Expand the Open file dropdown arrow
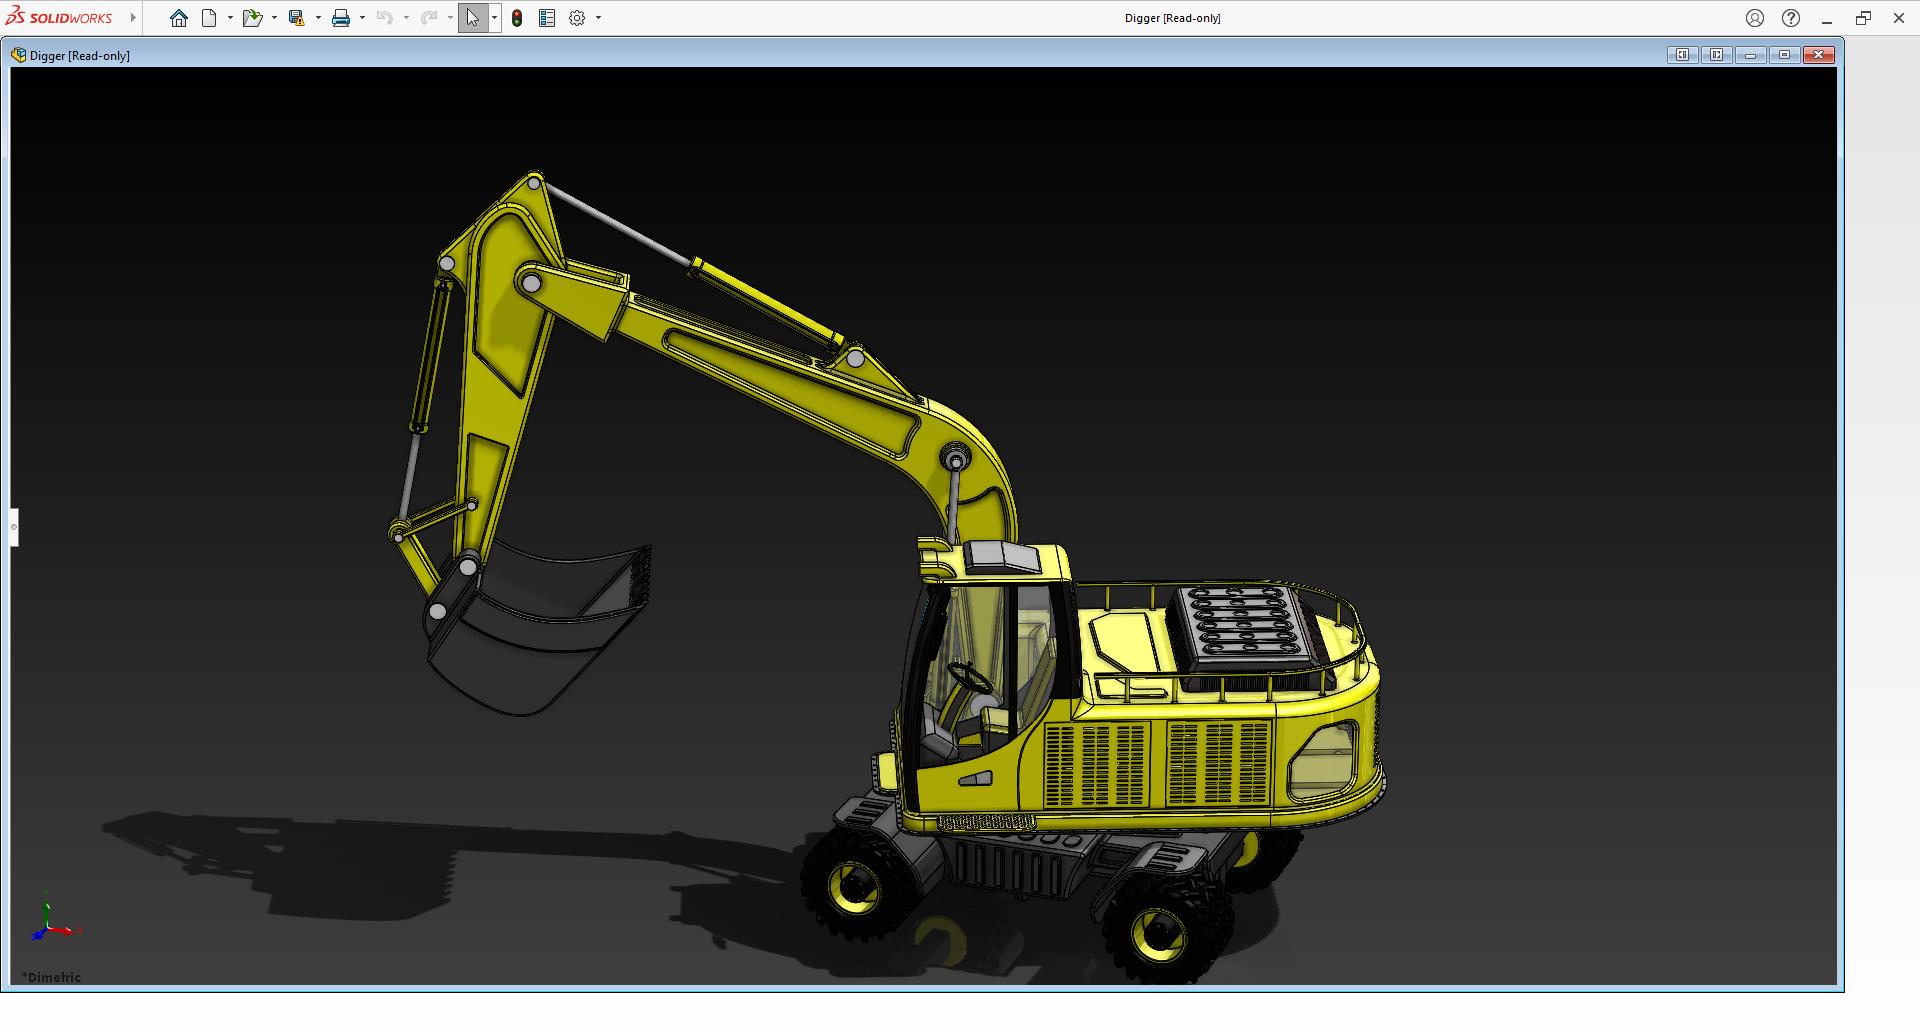 click(274, 18)
